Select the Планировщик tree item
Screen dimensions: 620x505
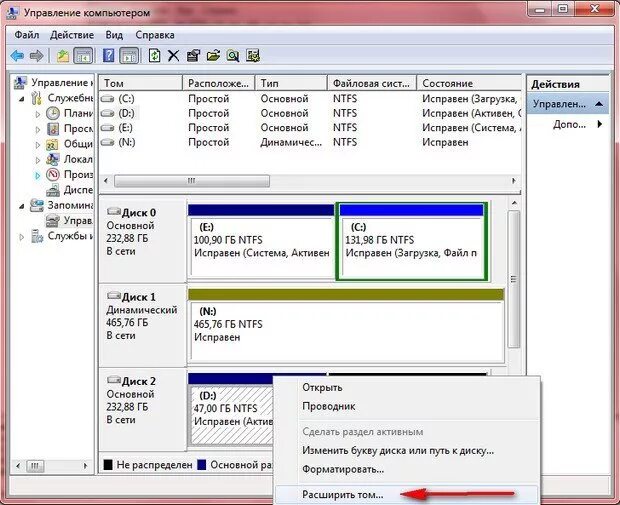[70, 113]
